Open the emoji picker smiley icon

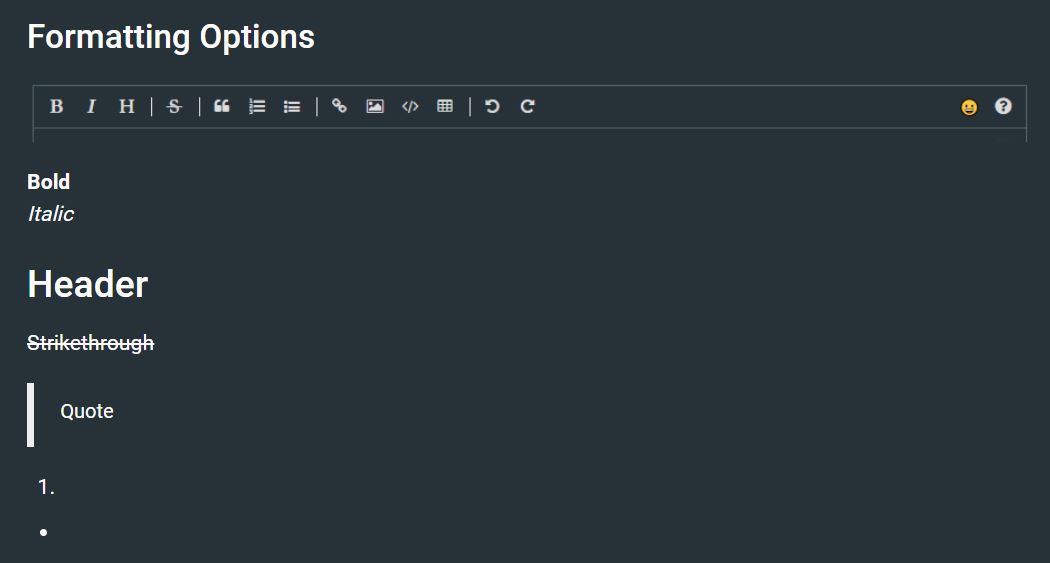click(x=969, y=107)
